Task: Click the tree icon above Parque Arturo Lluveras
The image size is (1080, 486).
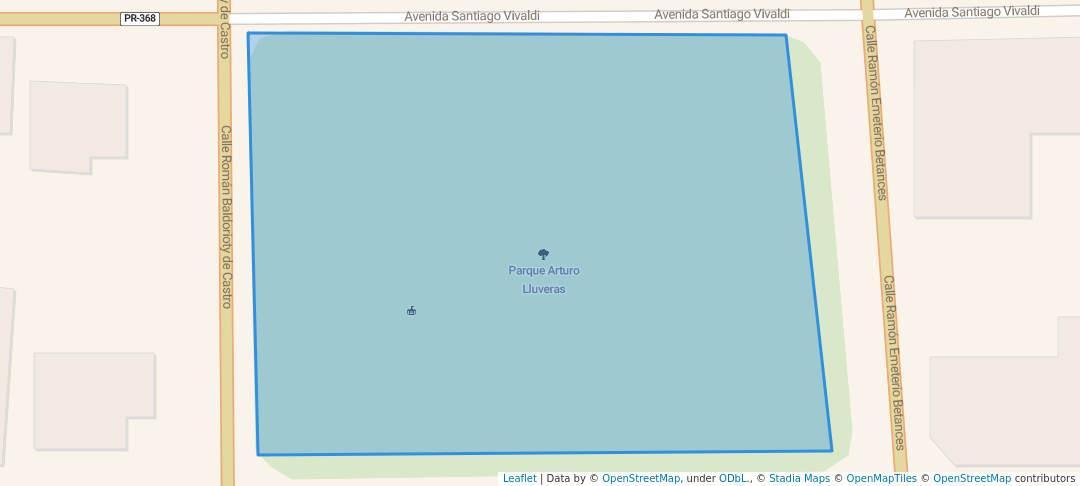Action: coord(543,254)
